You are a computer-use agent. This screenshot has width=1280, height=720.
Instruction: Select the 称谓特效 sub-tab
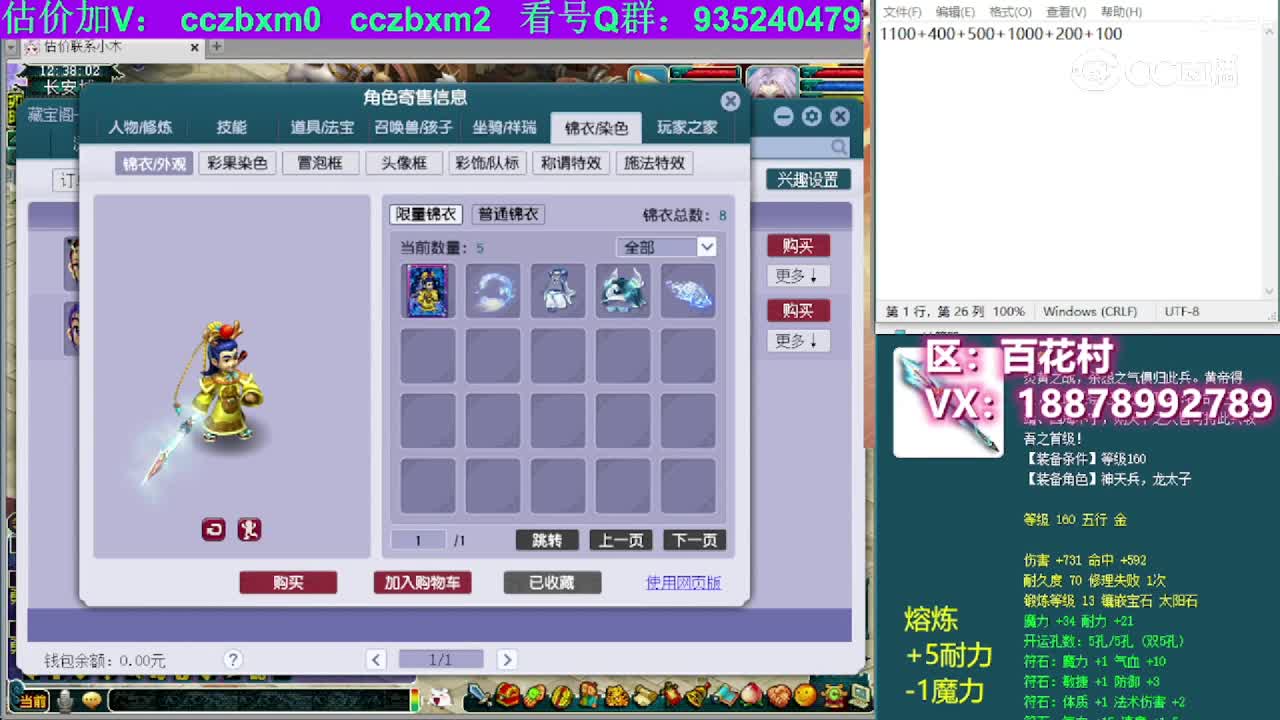(571, 163)
